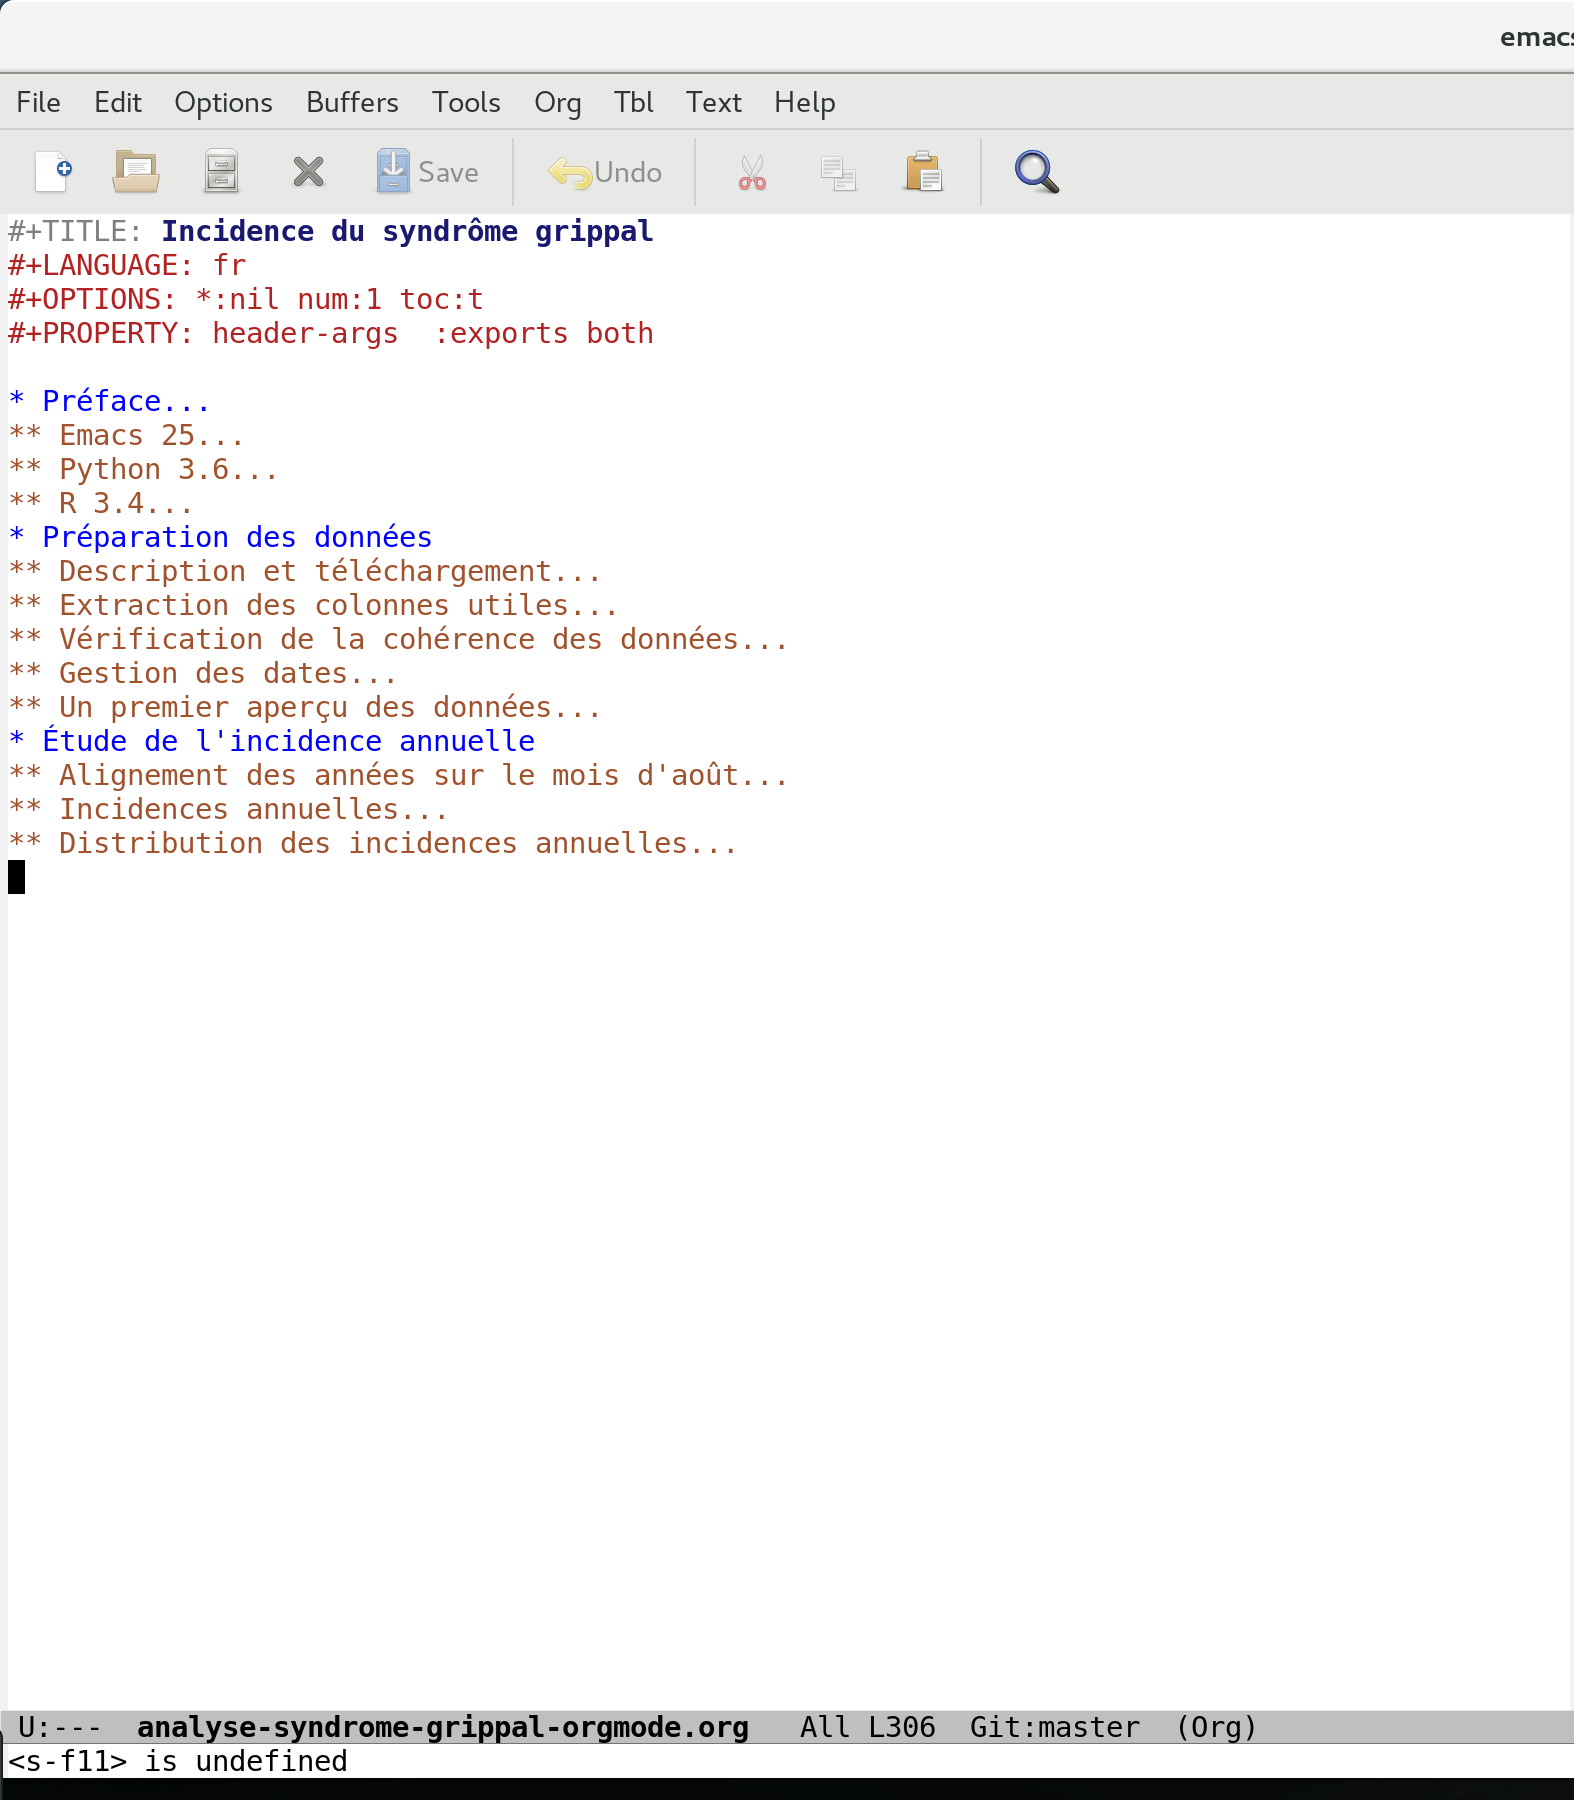Expand the Python 3.6 subheading

(167, 469)
